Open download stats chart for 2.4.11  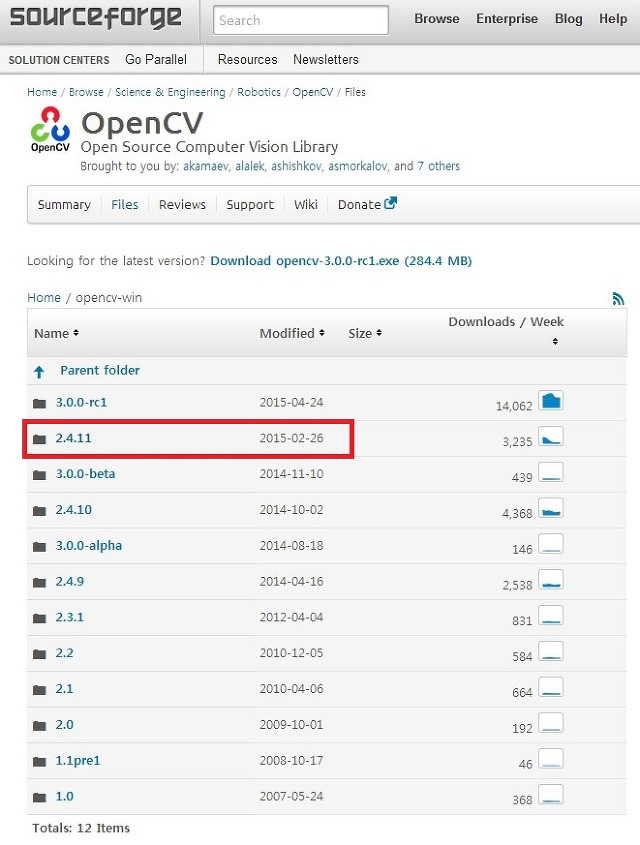pyautogui.click(x=551, y=437)
